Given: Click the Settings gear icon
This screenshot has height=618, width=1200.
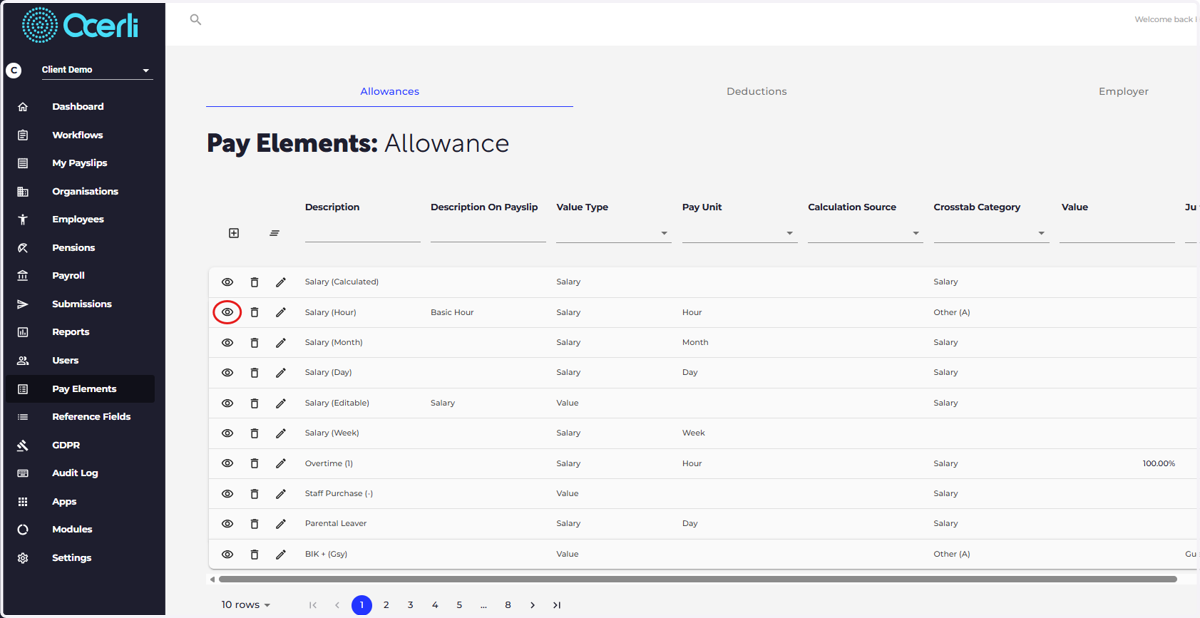Looking at the screenshot, I should tap(23, 558).
